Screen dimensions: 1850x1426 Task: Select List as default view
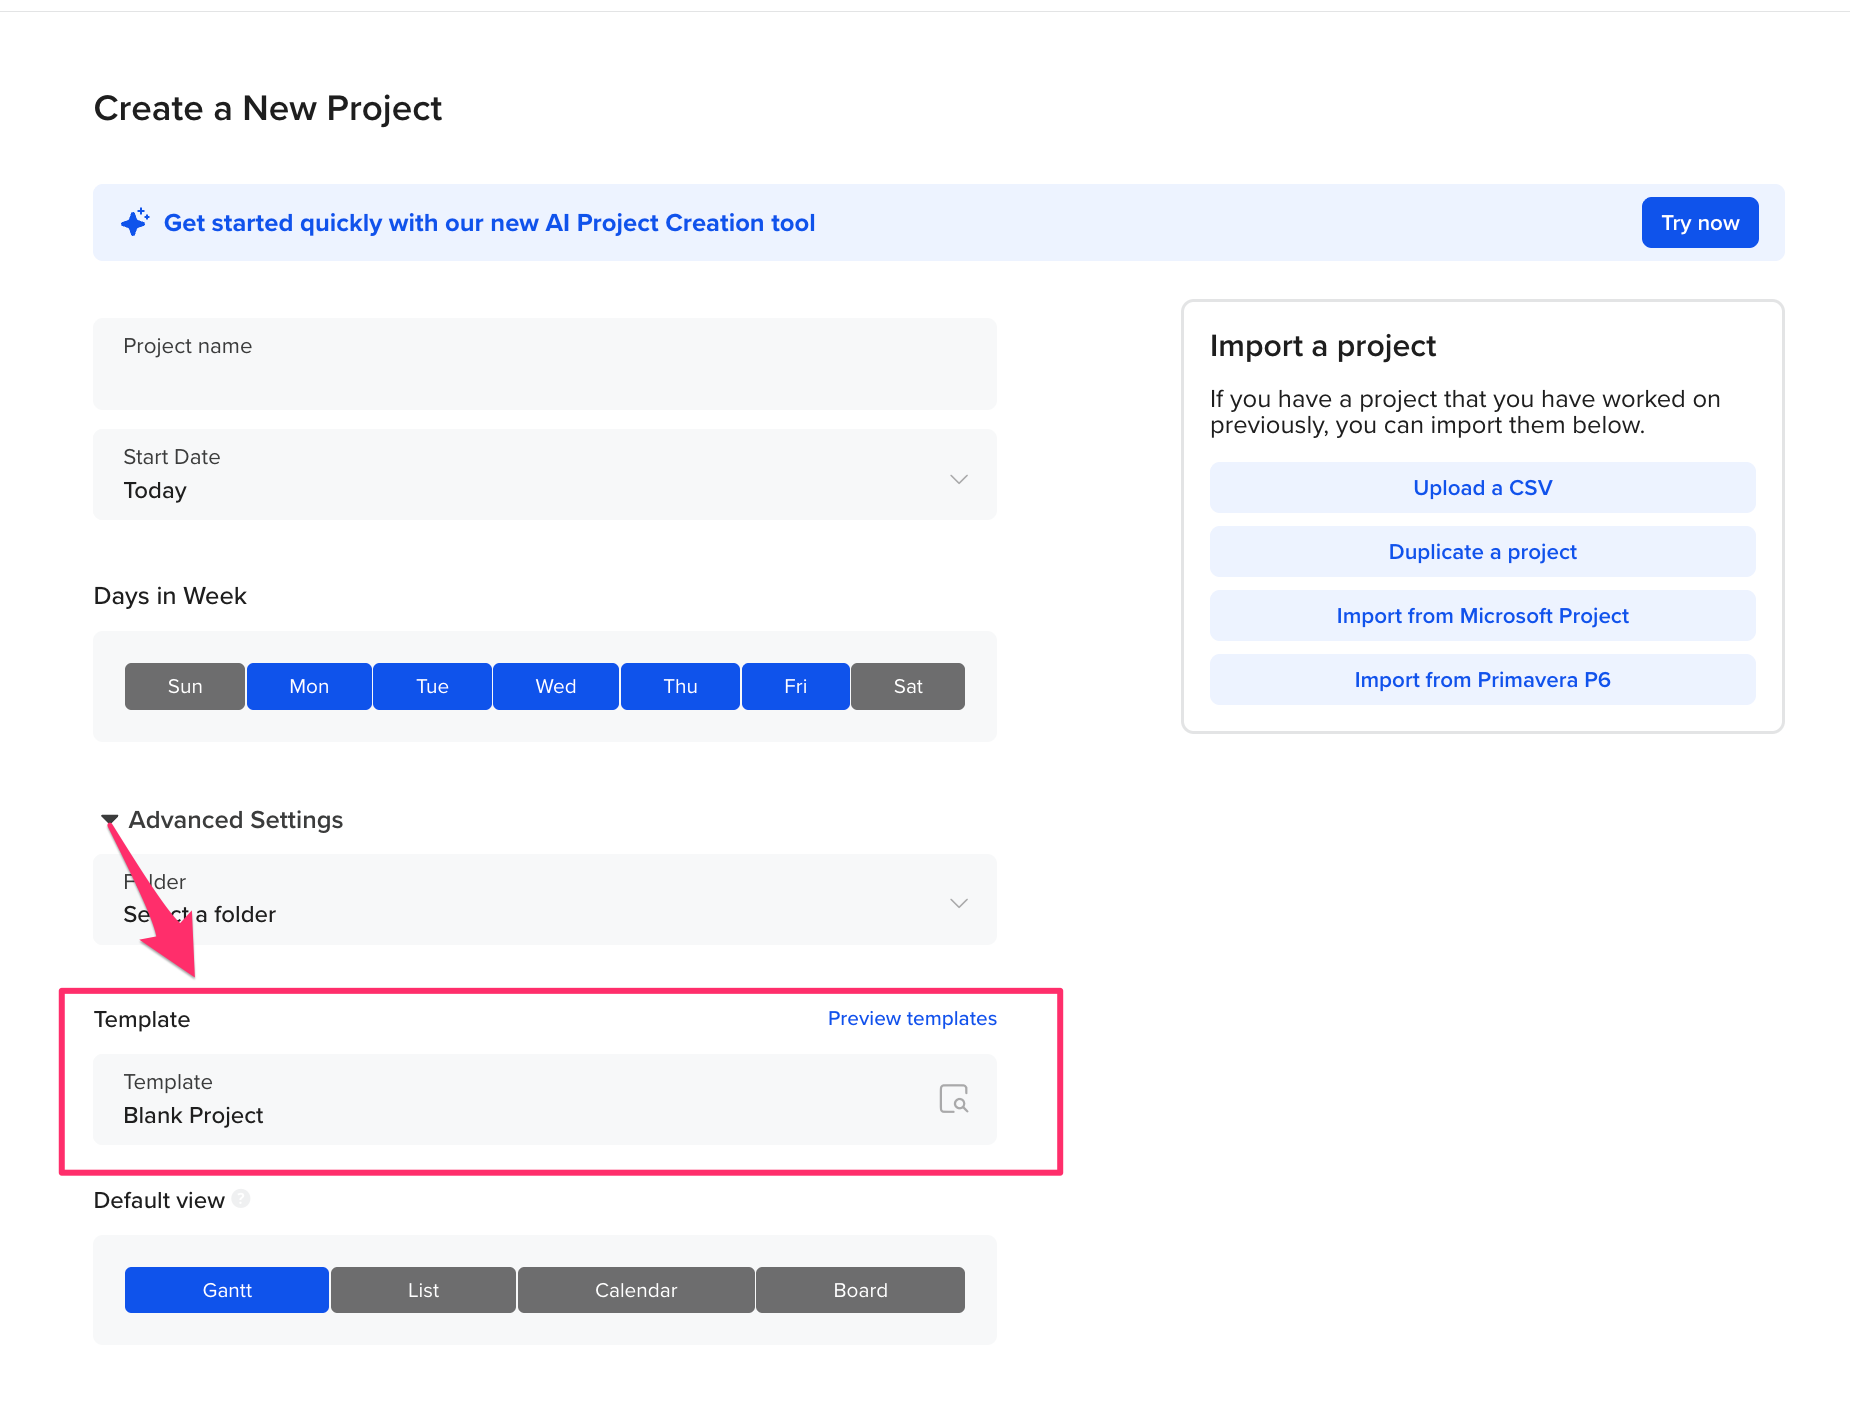[423, 1290]
